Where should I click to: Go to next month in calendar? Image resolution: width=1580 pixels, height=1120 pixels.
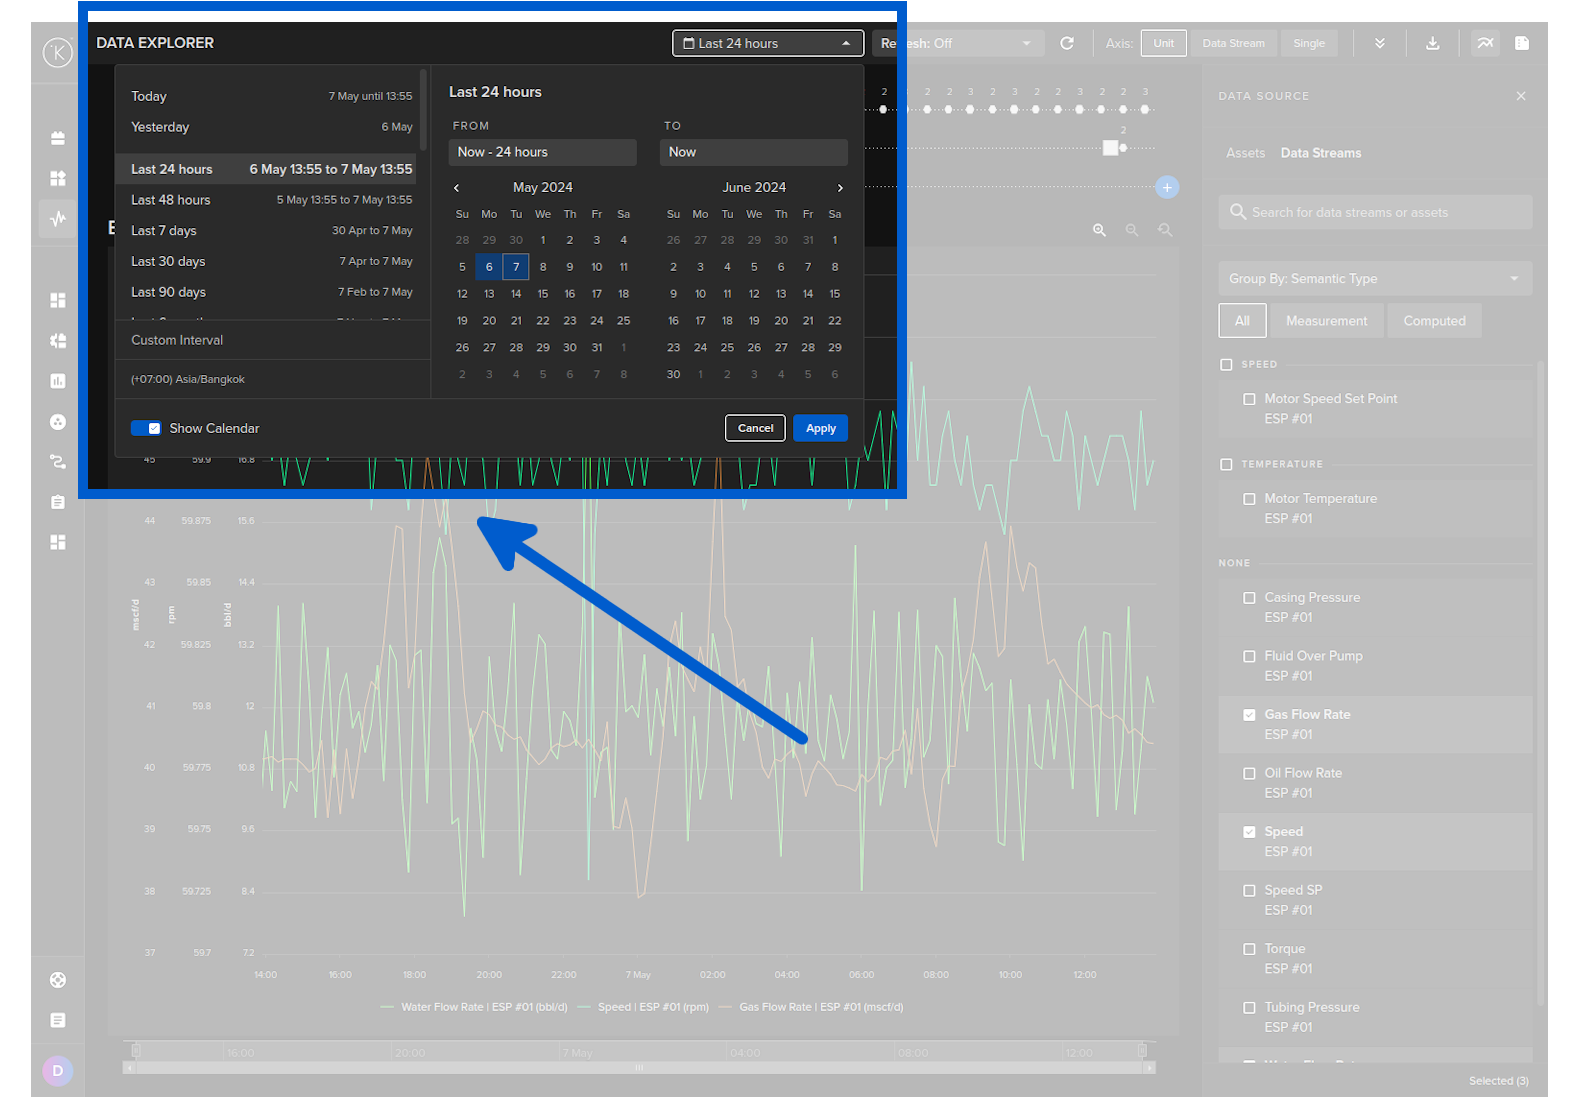click(x=840, y=188)
